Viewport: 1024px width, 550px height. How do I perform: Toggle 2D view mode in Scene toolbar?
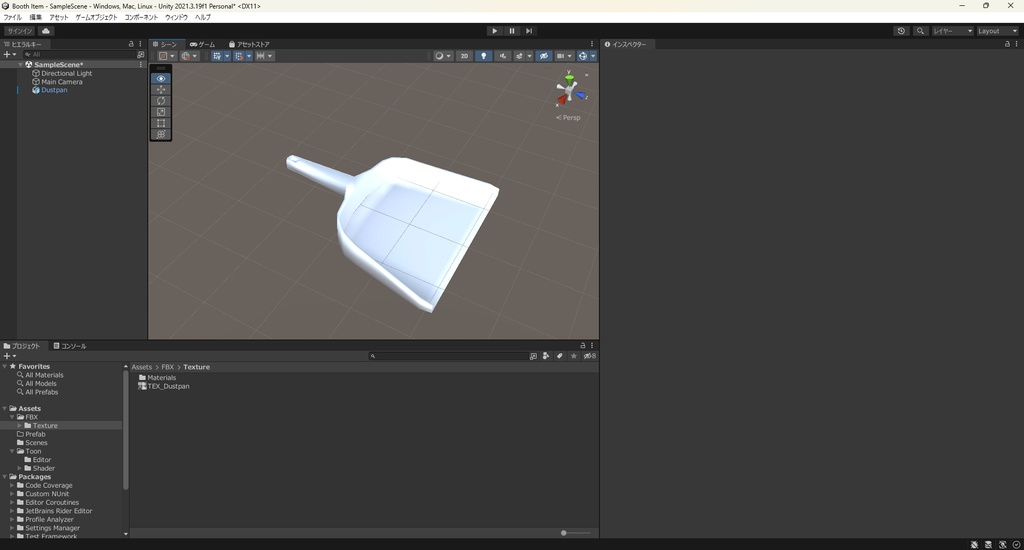point(464,56)
